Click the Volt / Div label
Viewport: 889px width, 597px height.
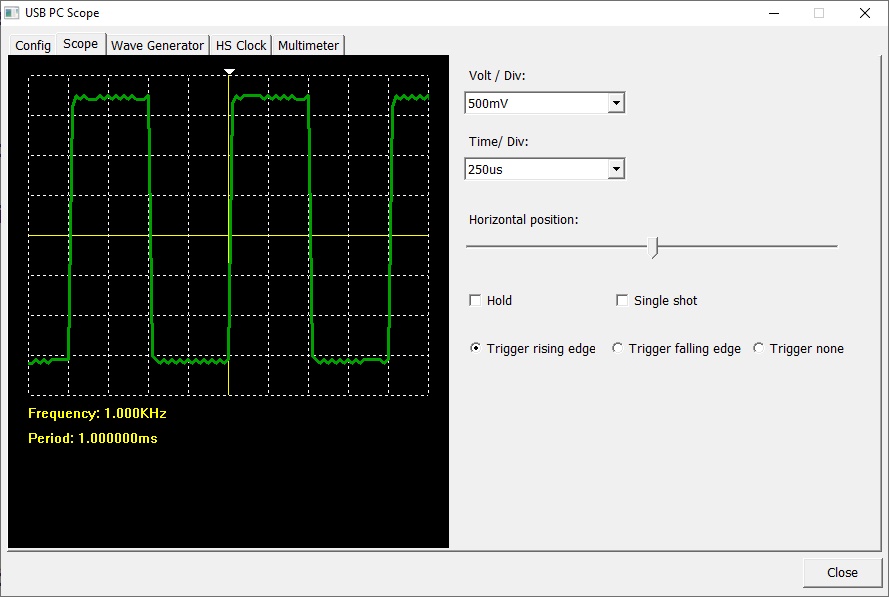[x=497, y=75]
